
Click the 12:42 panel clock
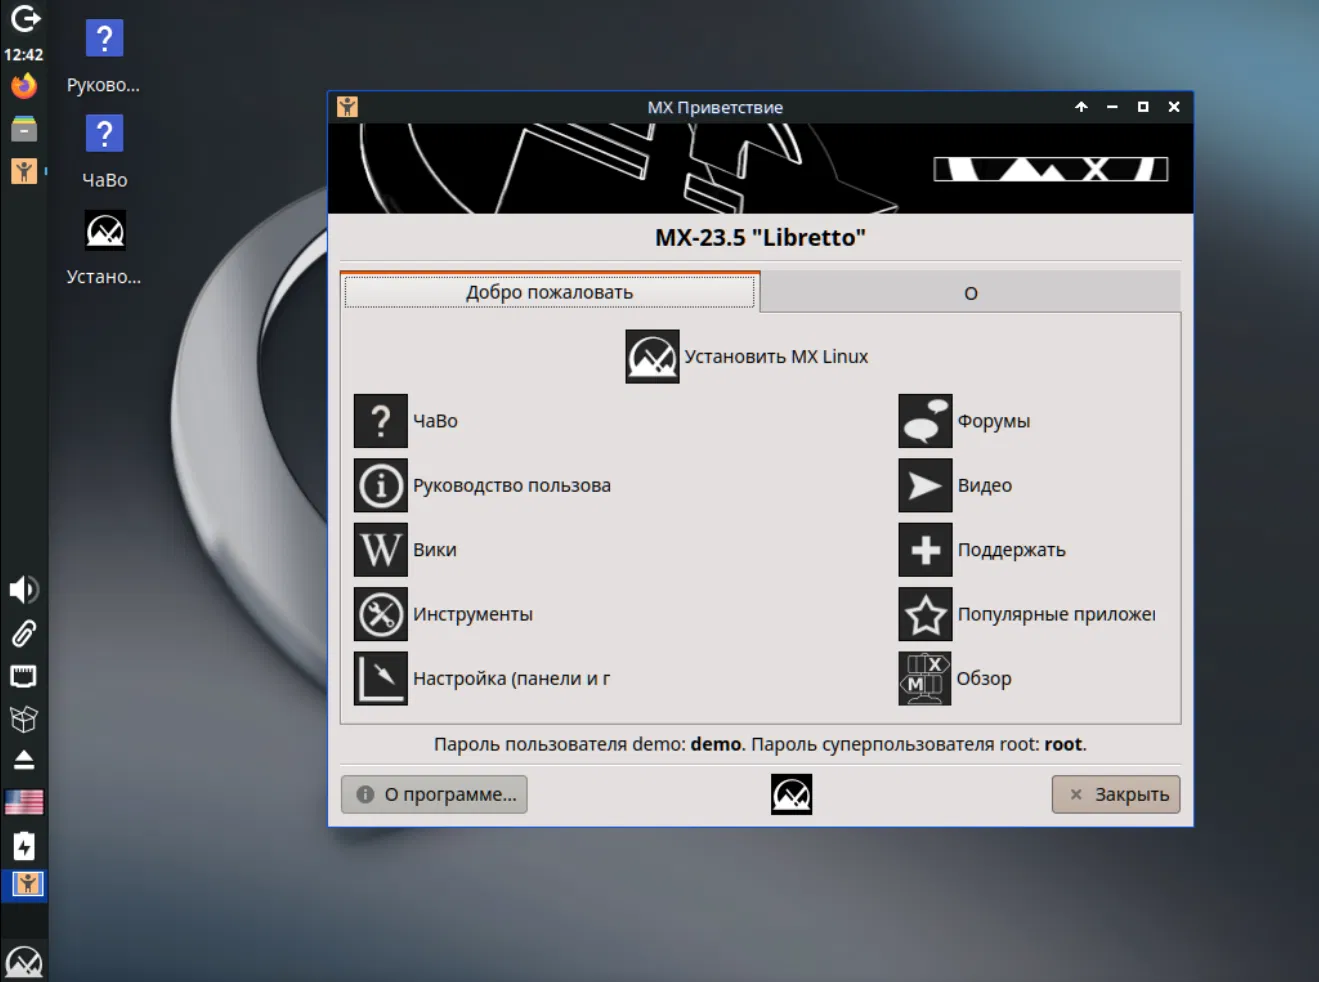pyautogui.click(x=24, y=55)
